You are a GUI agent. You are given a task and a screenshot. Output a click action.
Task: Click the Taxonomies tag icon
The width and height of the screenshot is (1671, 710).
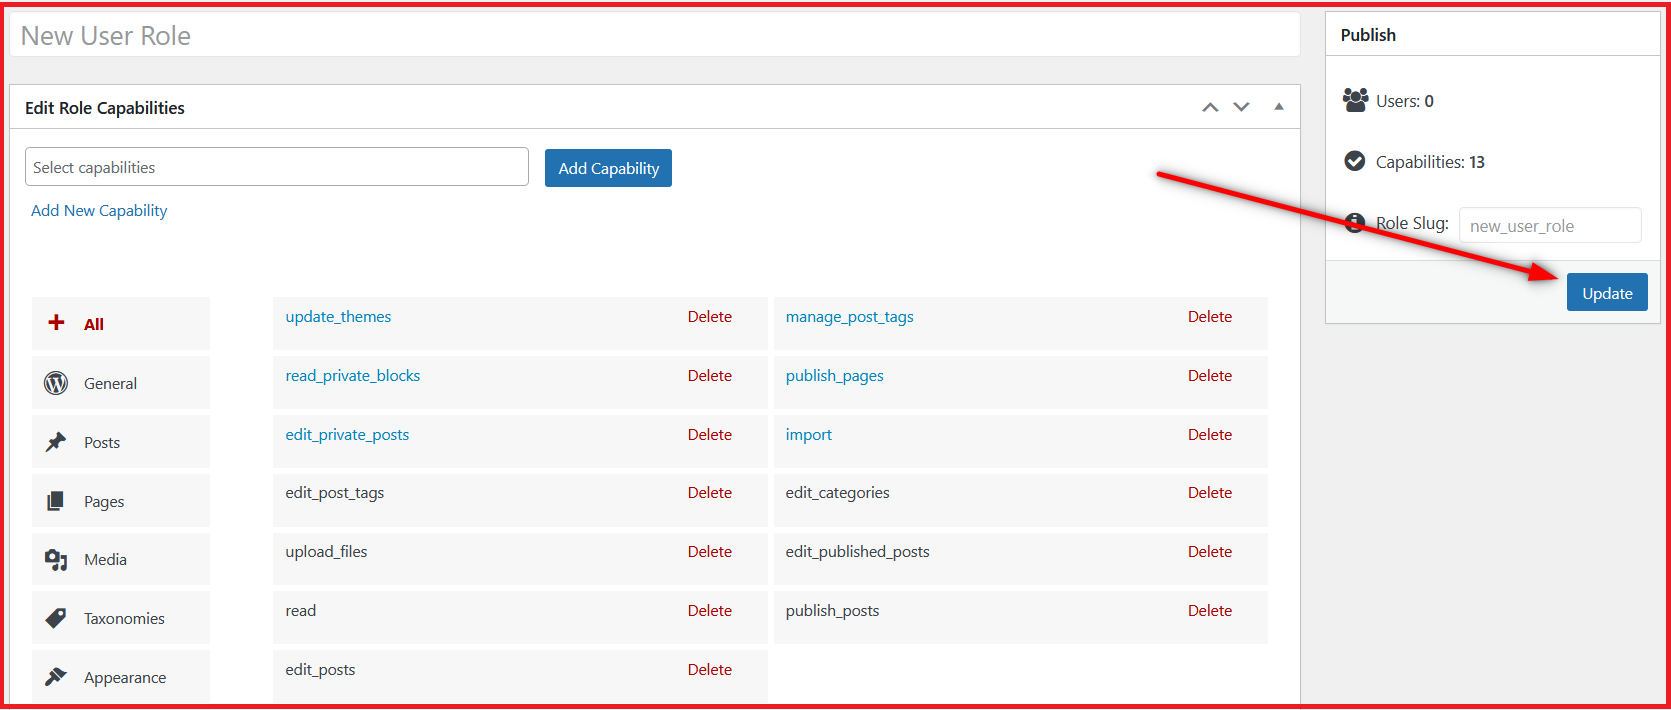[56, 618]
